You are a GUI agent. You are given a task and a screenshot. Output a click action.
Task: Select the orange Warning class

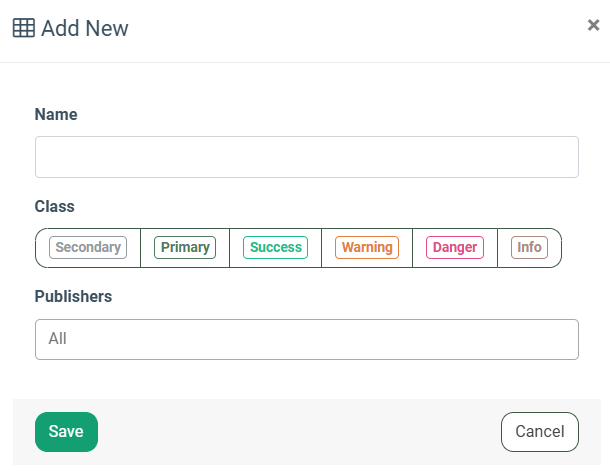367,247
